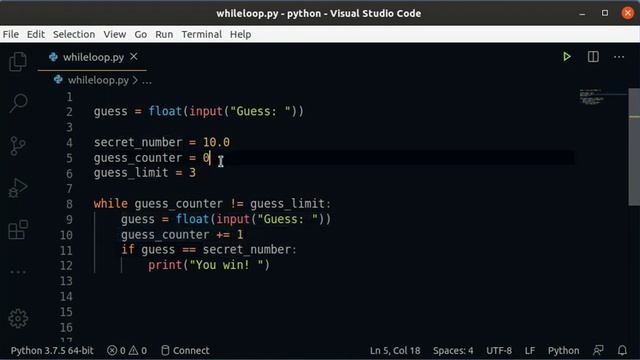The width and height of the screenshot is (640, 360).
Task: Click the Connect status bar item
Action: 185,351
